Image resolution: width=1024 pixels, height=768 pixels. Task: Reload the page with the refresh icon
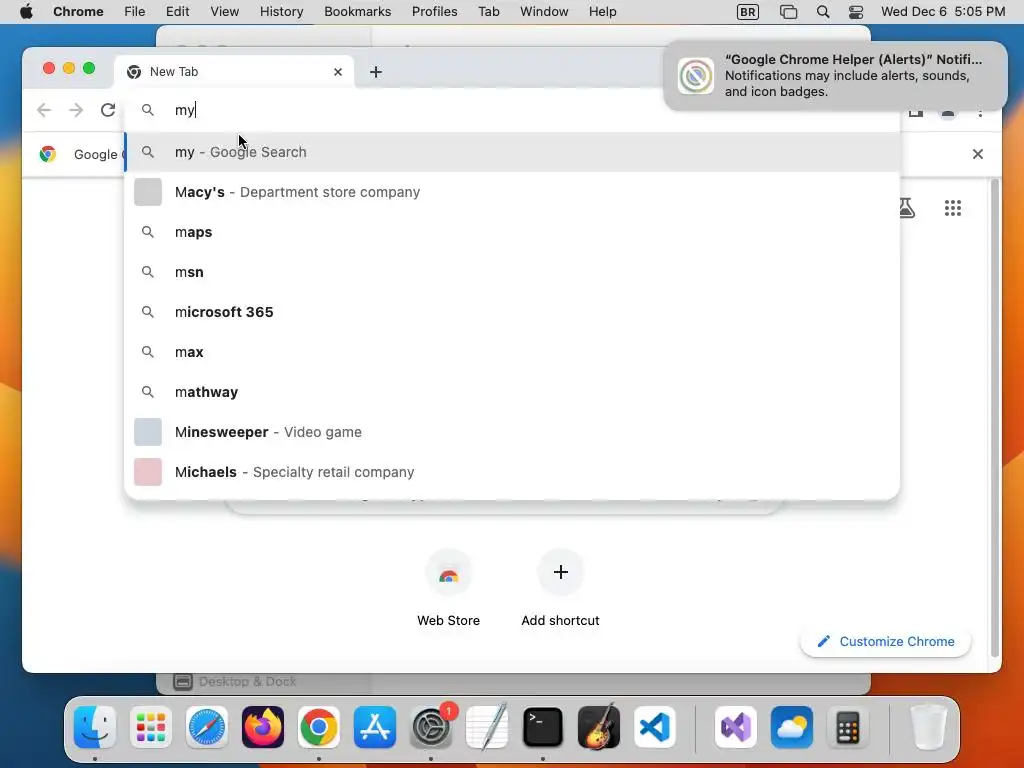click(108, 110)
